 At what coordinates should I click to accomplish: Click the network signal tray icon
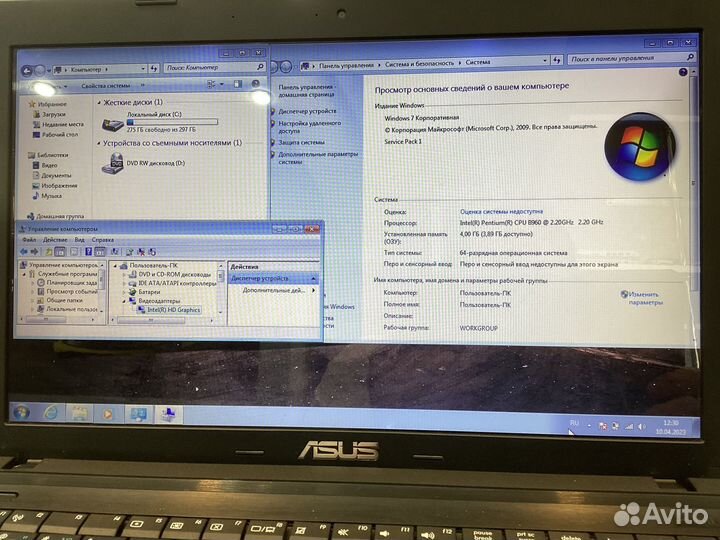click(629, 427)
